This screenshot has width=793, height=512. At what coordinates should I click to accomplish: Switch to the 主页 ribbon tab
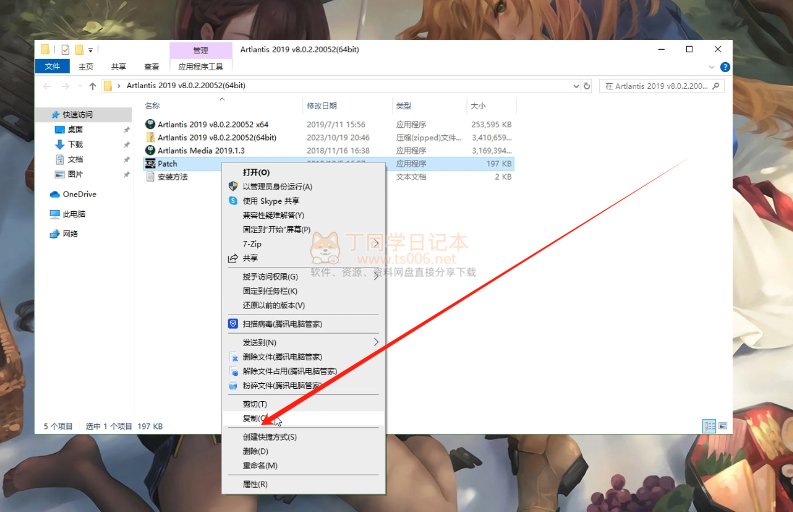coord(85,66)
